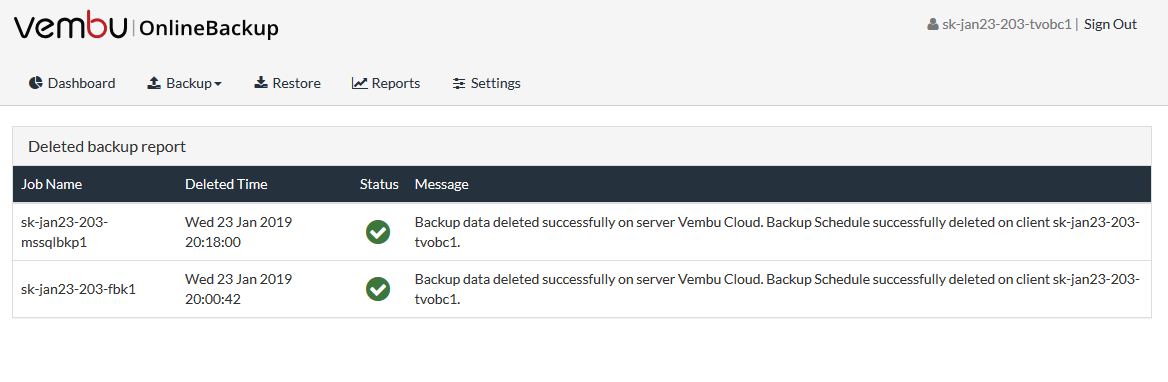Expand the Backup dropdown caret
This screenshot has width=1168, height=382.
point(218,84)
